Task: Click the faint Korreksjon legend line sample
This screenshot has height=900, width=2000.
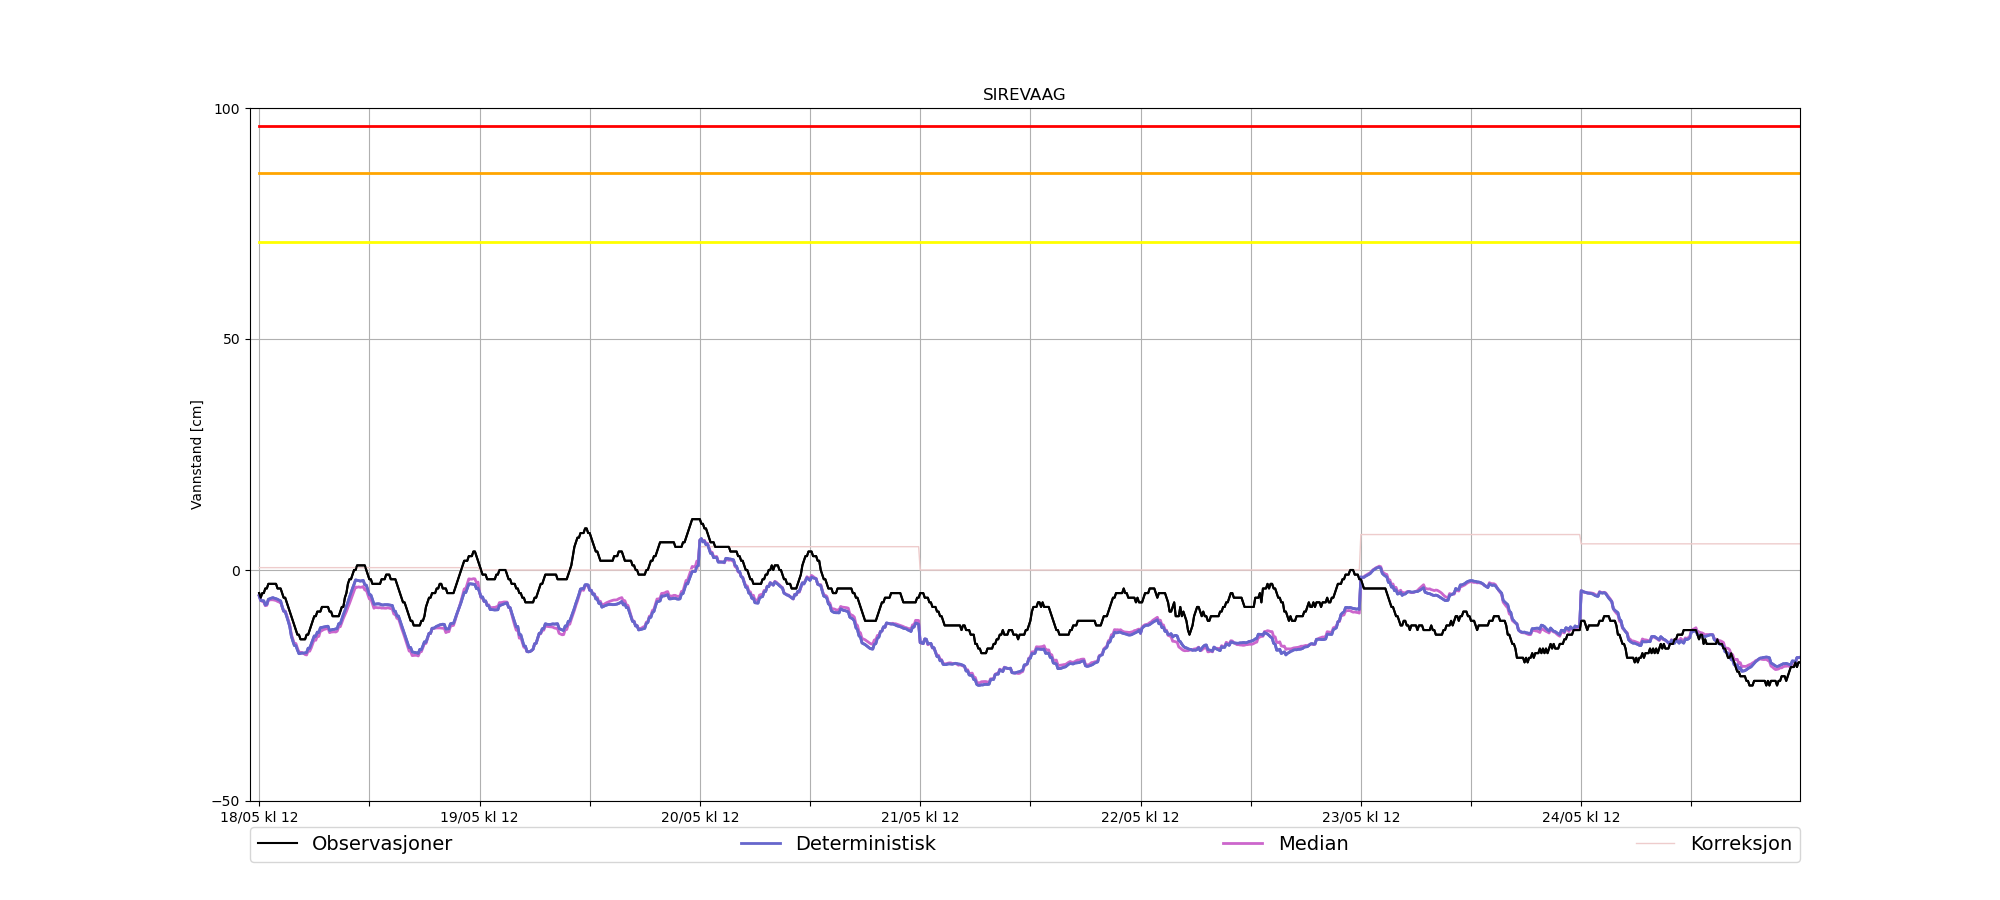Action: [1655, 844]
